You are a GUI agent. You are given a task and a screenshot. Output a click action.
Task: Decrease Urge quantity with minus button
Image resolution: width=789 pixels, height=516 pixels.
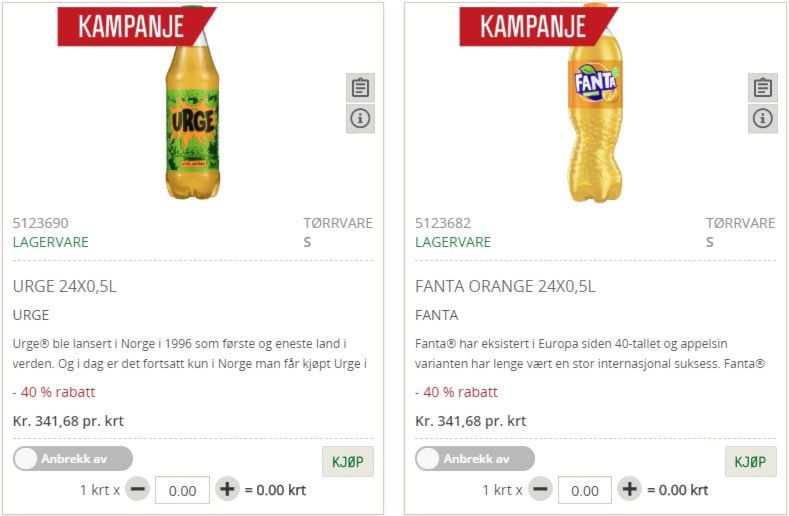pos(137,489)
